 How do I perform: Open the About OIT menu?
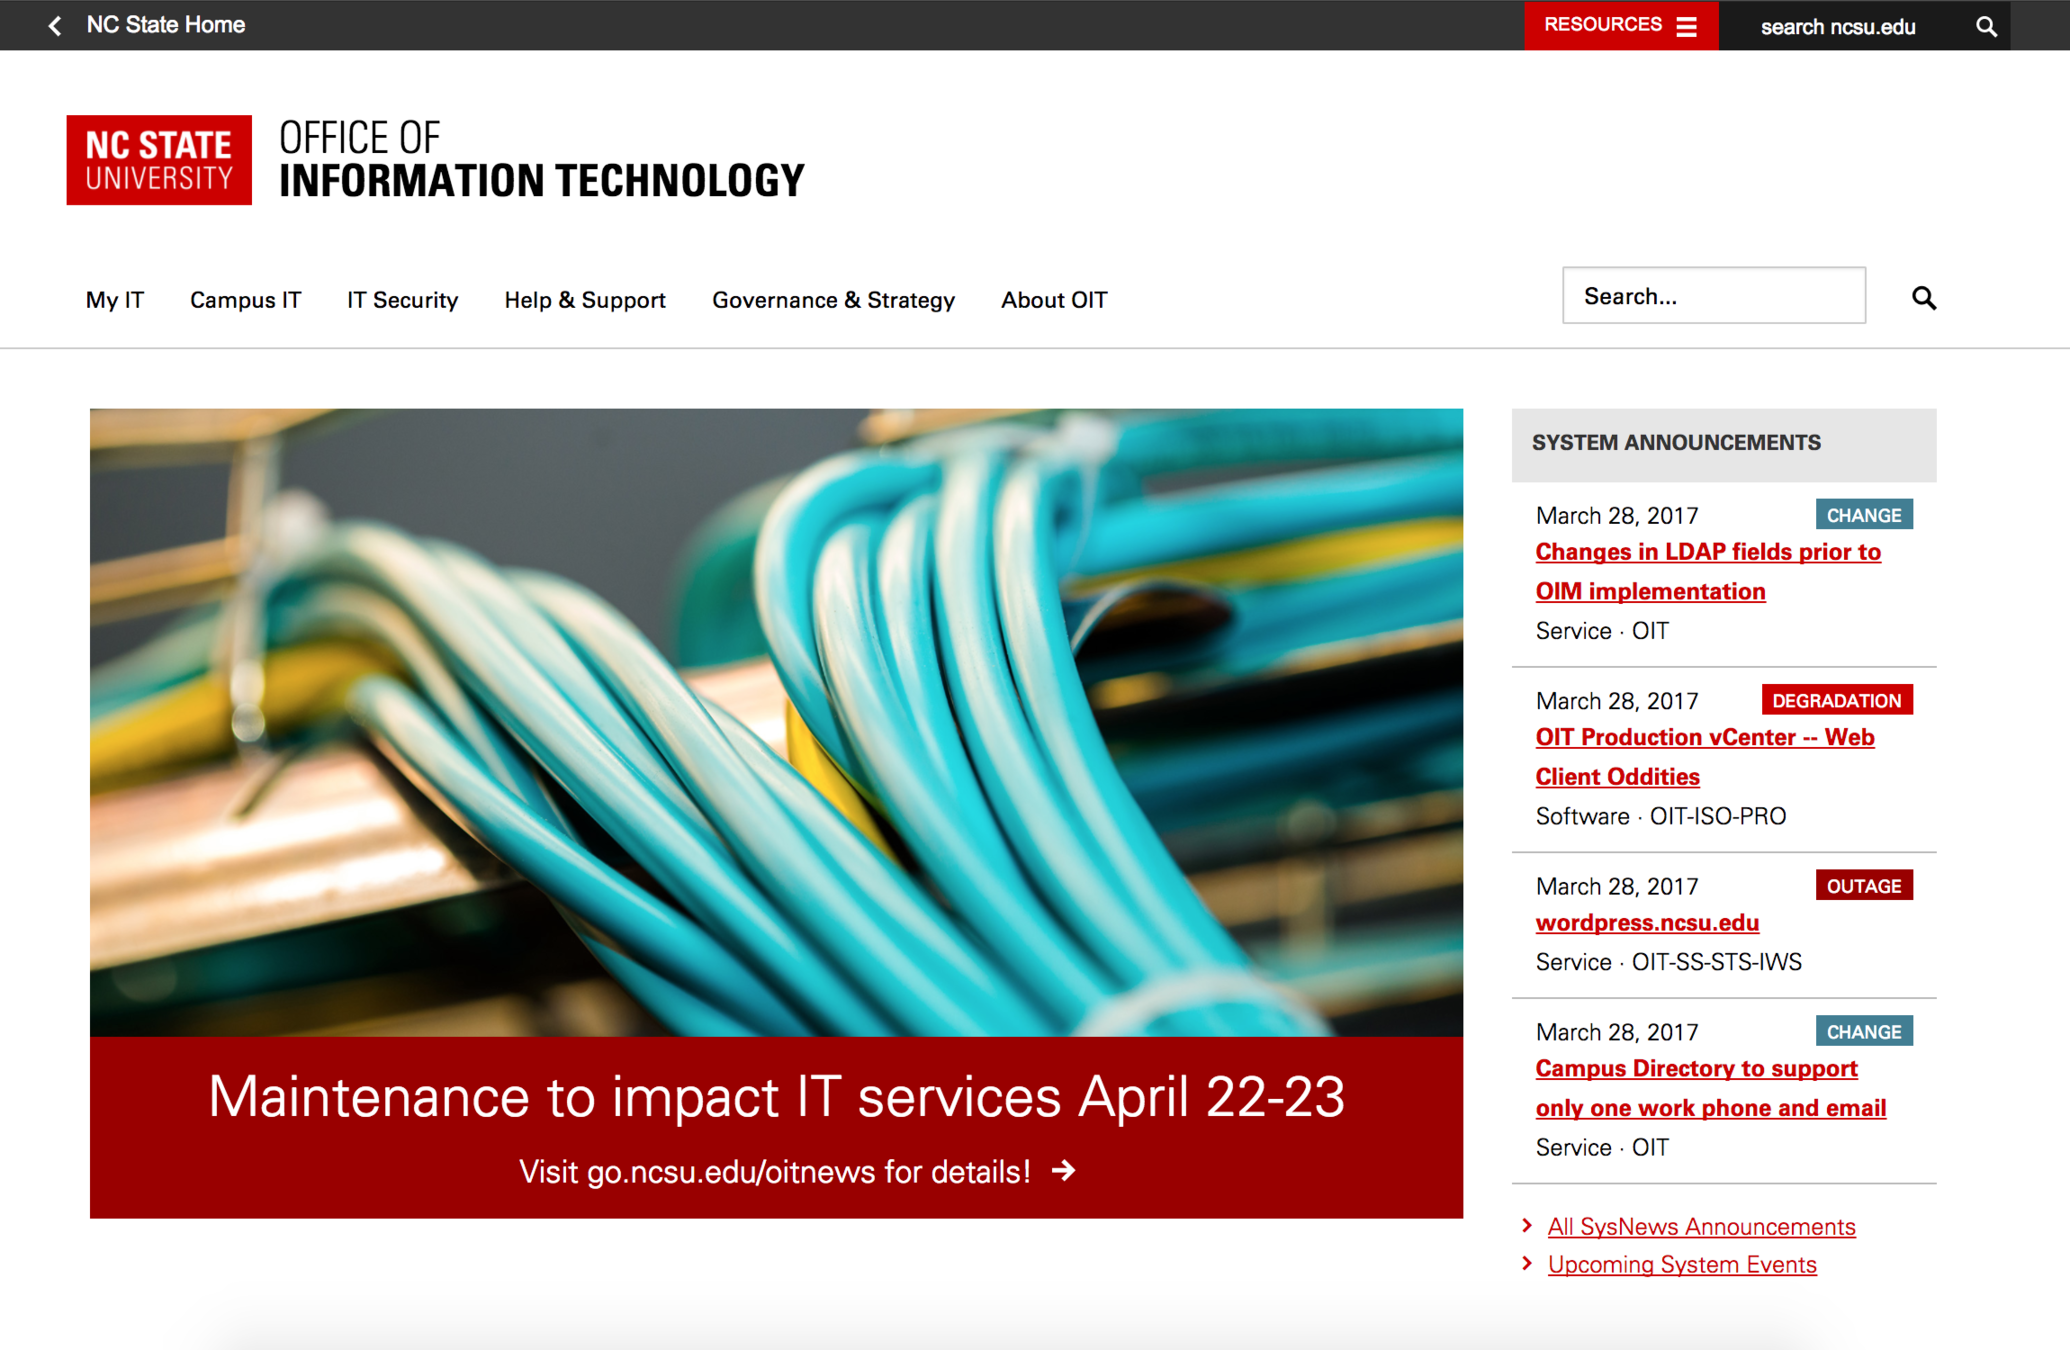1054,300
